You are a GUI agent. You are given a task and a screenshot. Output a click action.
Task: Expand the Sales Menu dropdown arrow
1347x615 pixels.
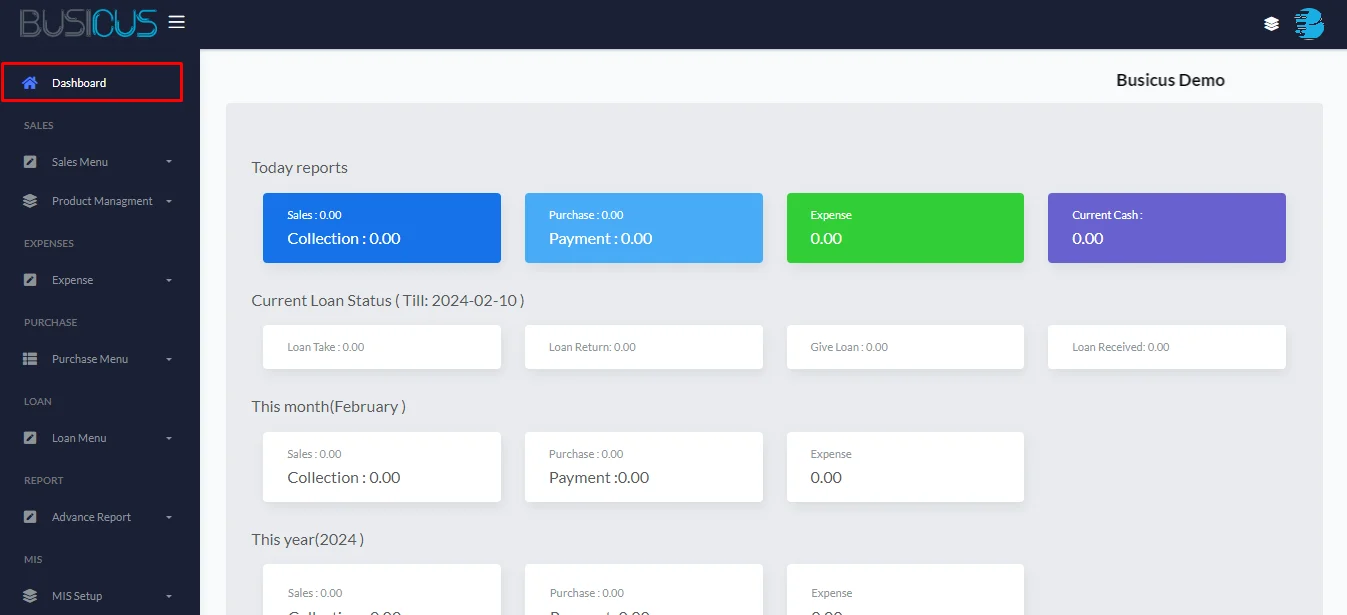click(x=169, y=162)
